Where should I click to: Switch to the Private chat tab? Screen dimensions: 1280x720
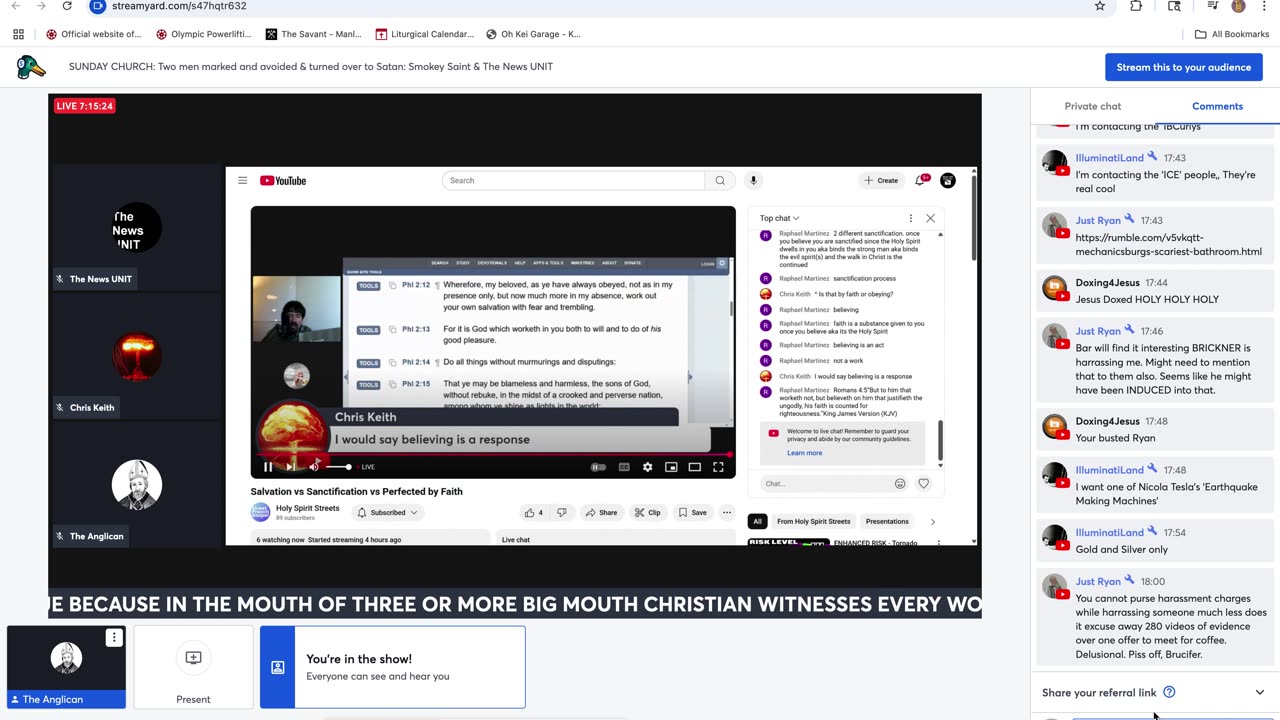point(1092,106)
